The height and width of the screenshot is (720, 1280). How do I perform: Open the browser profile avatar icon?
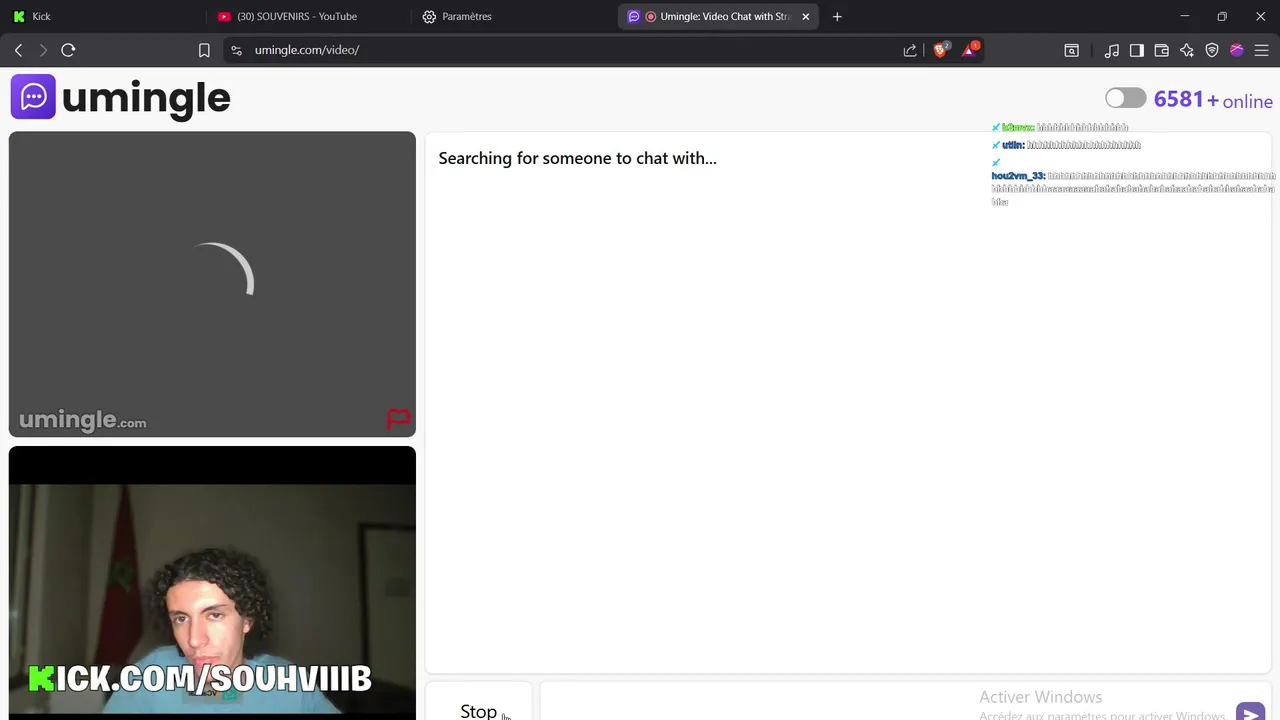(x=1237, y=50)
